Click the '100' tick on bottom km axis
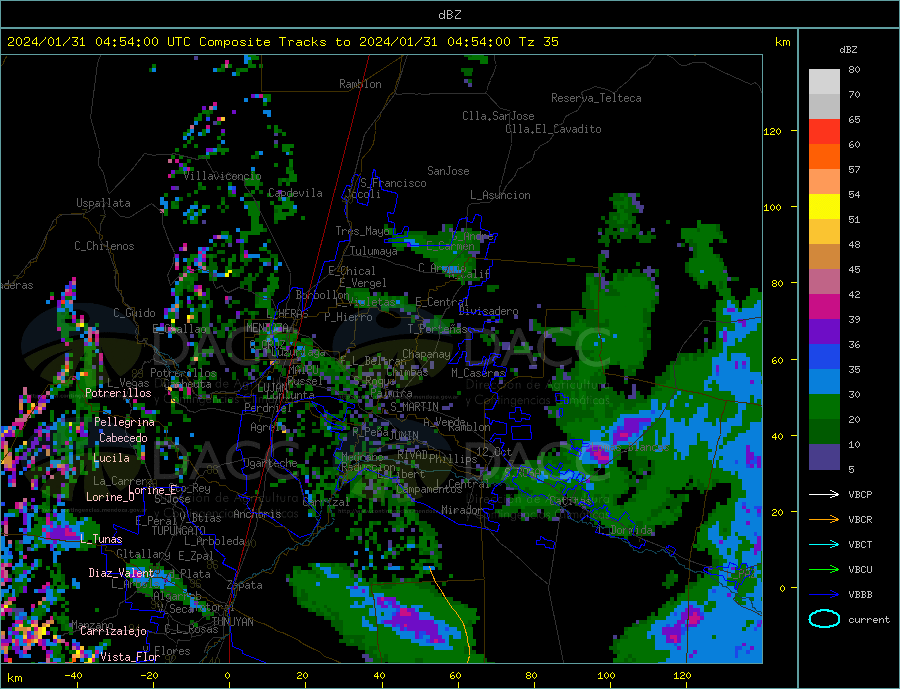Screen dimensions: 900x689 coord(606,676)
